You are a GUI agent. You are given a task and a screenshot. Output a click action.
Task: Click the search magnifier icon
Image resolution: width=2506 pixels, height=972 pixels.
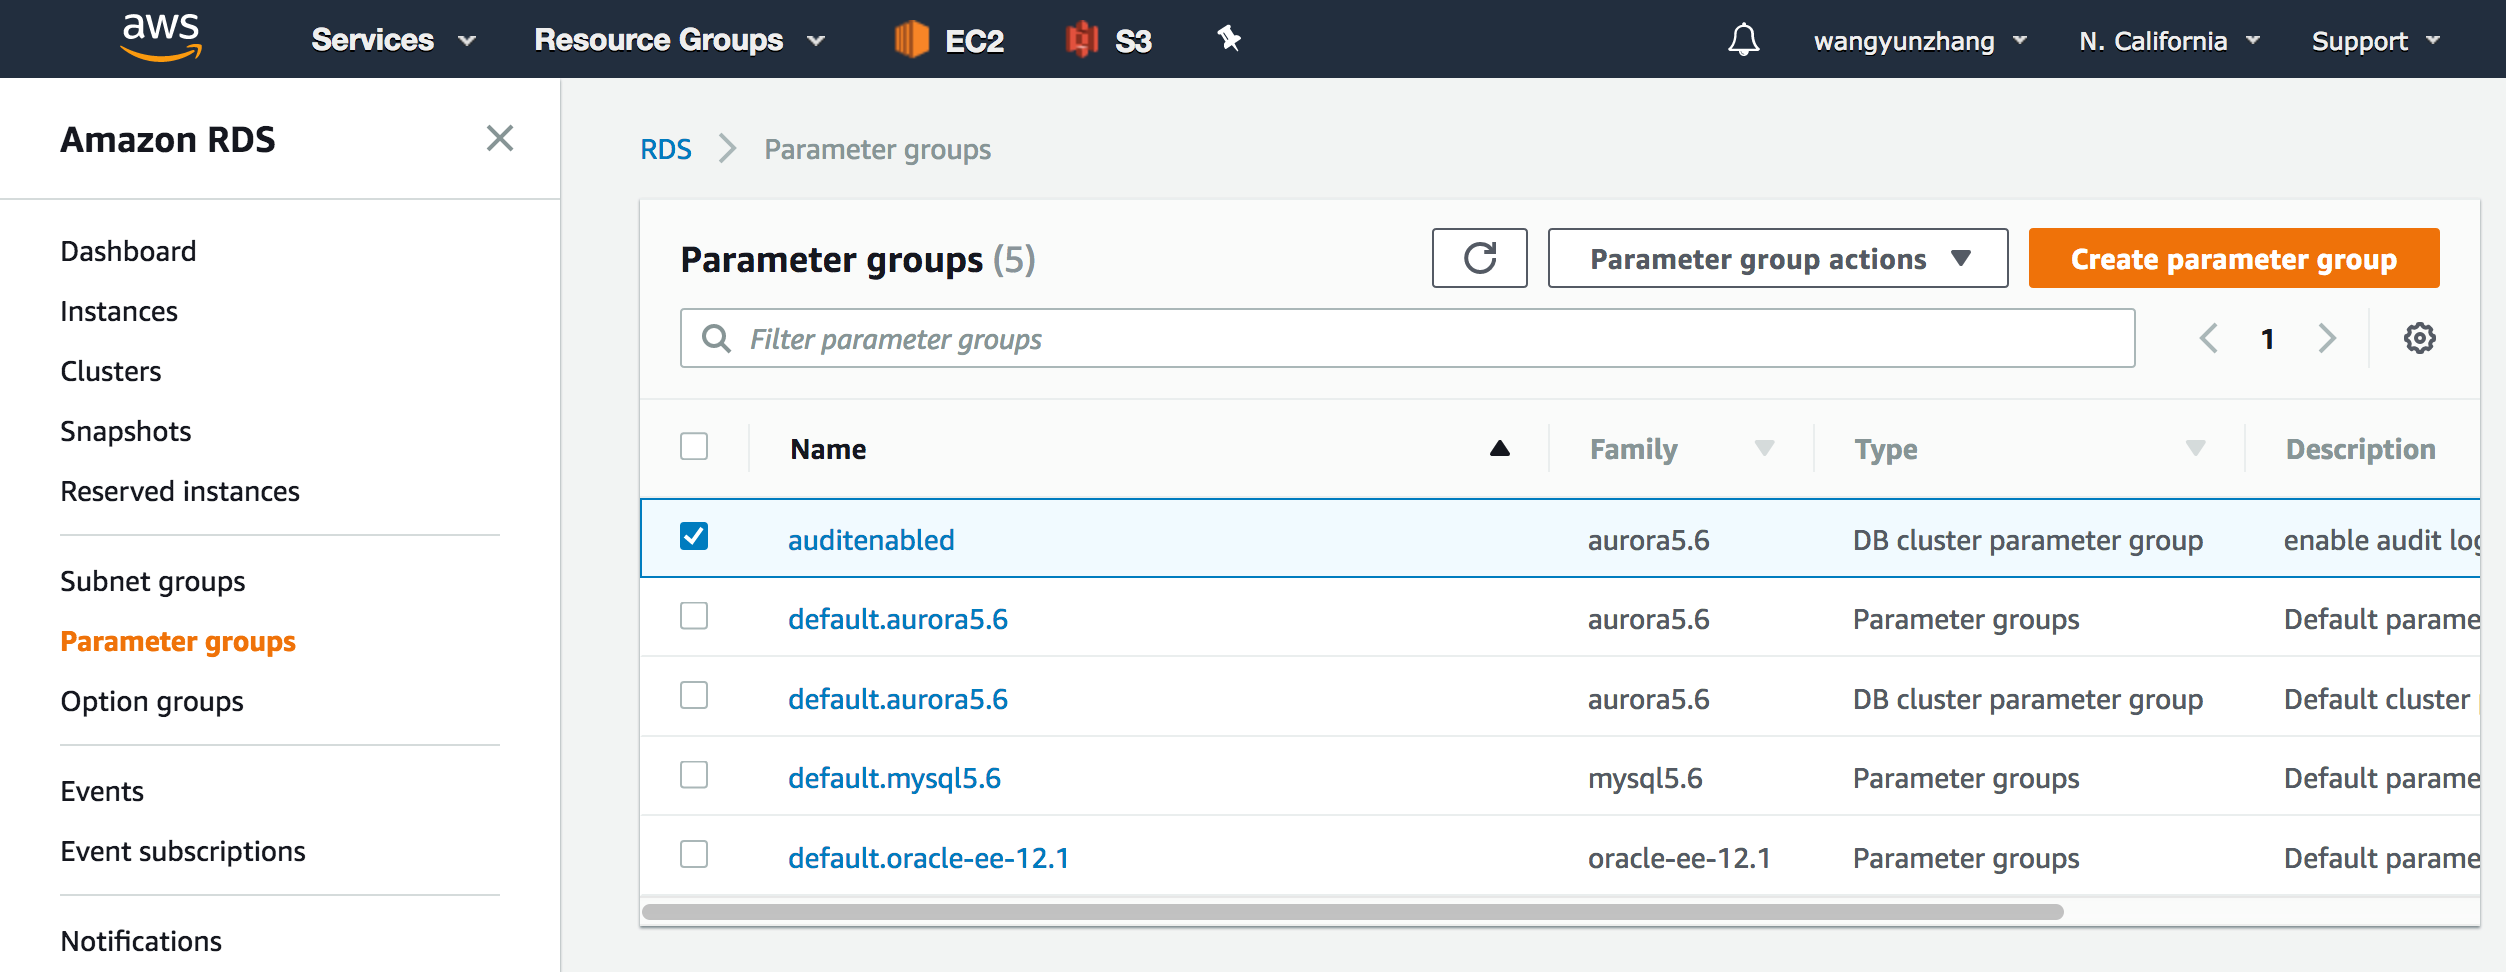tap(716, 338)
